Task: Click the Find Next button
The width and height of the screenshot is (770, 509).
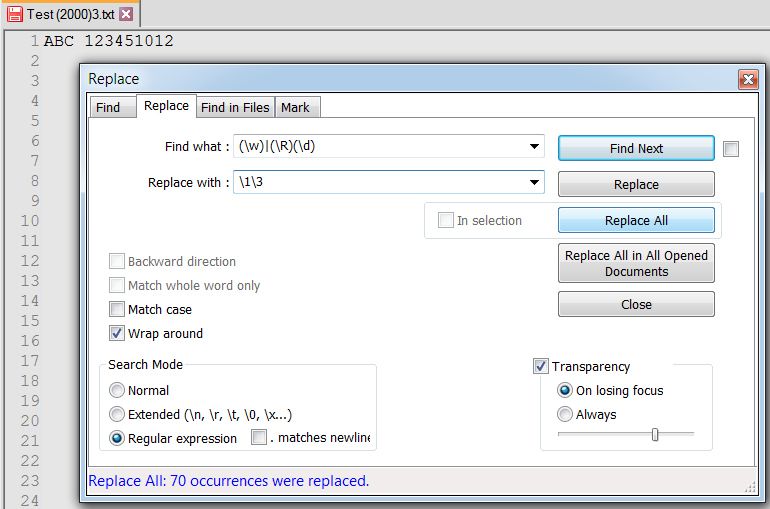Action: click(x=636, y=148)
